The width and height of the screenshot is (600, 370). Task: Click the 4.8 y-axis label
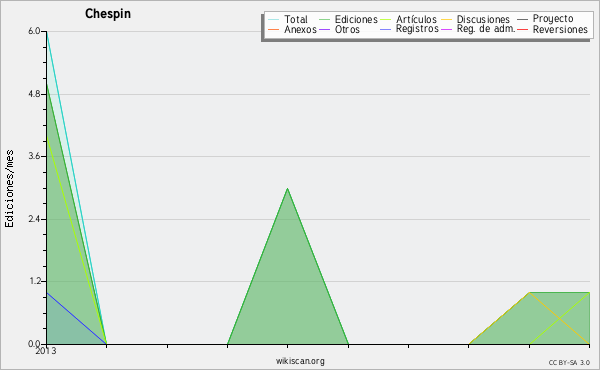(x=34, y=94)
